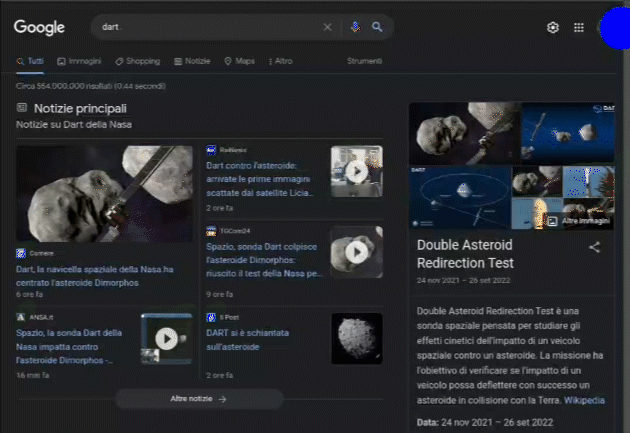Start voice search with microphone icon

[355, 27]
